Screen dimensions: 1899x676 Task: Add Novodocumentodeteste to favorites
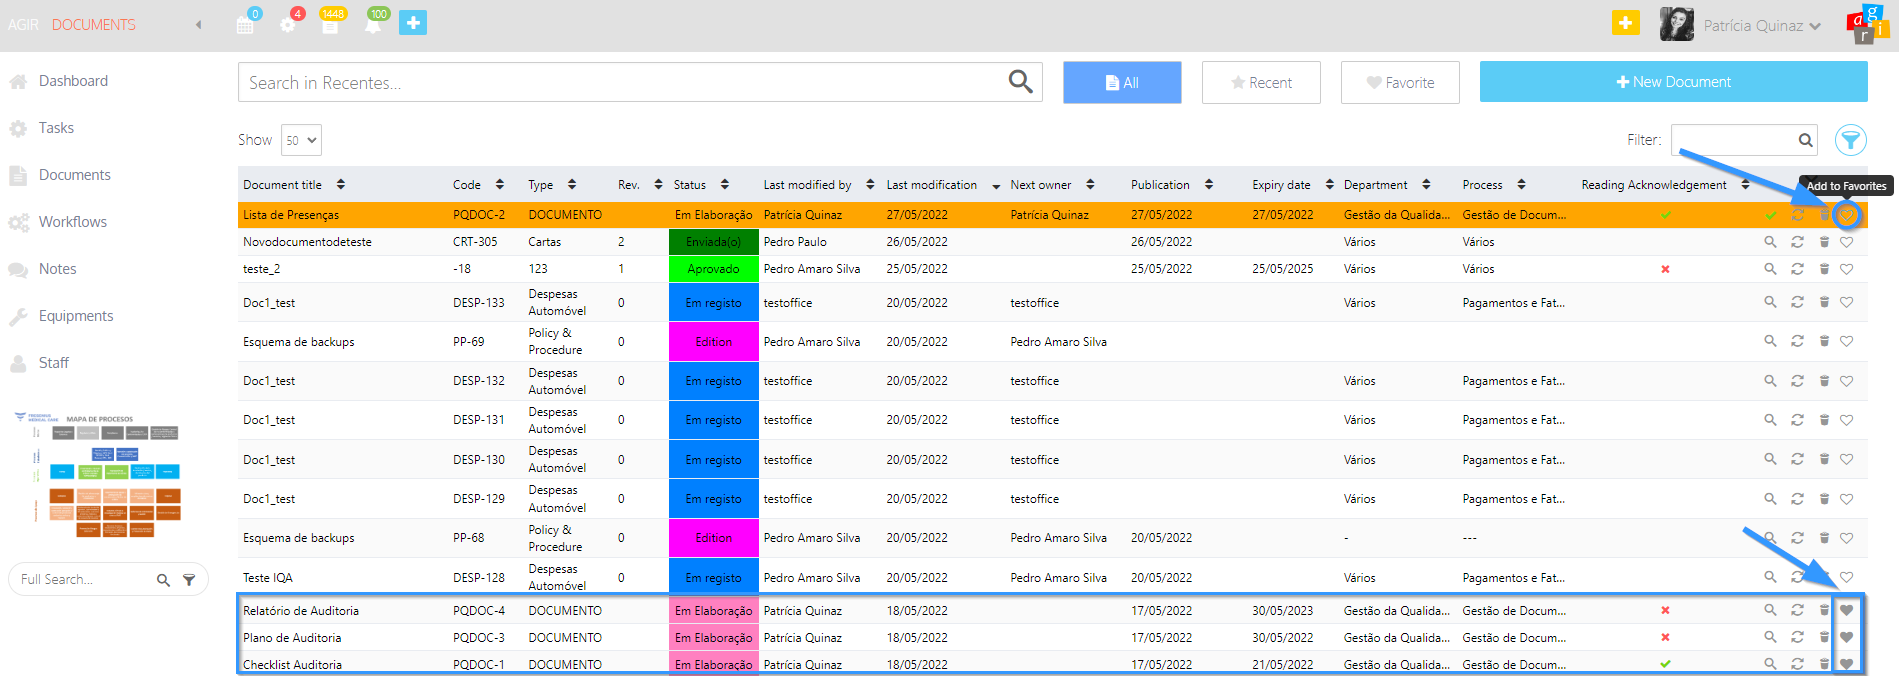[x=1847, y=242]
